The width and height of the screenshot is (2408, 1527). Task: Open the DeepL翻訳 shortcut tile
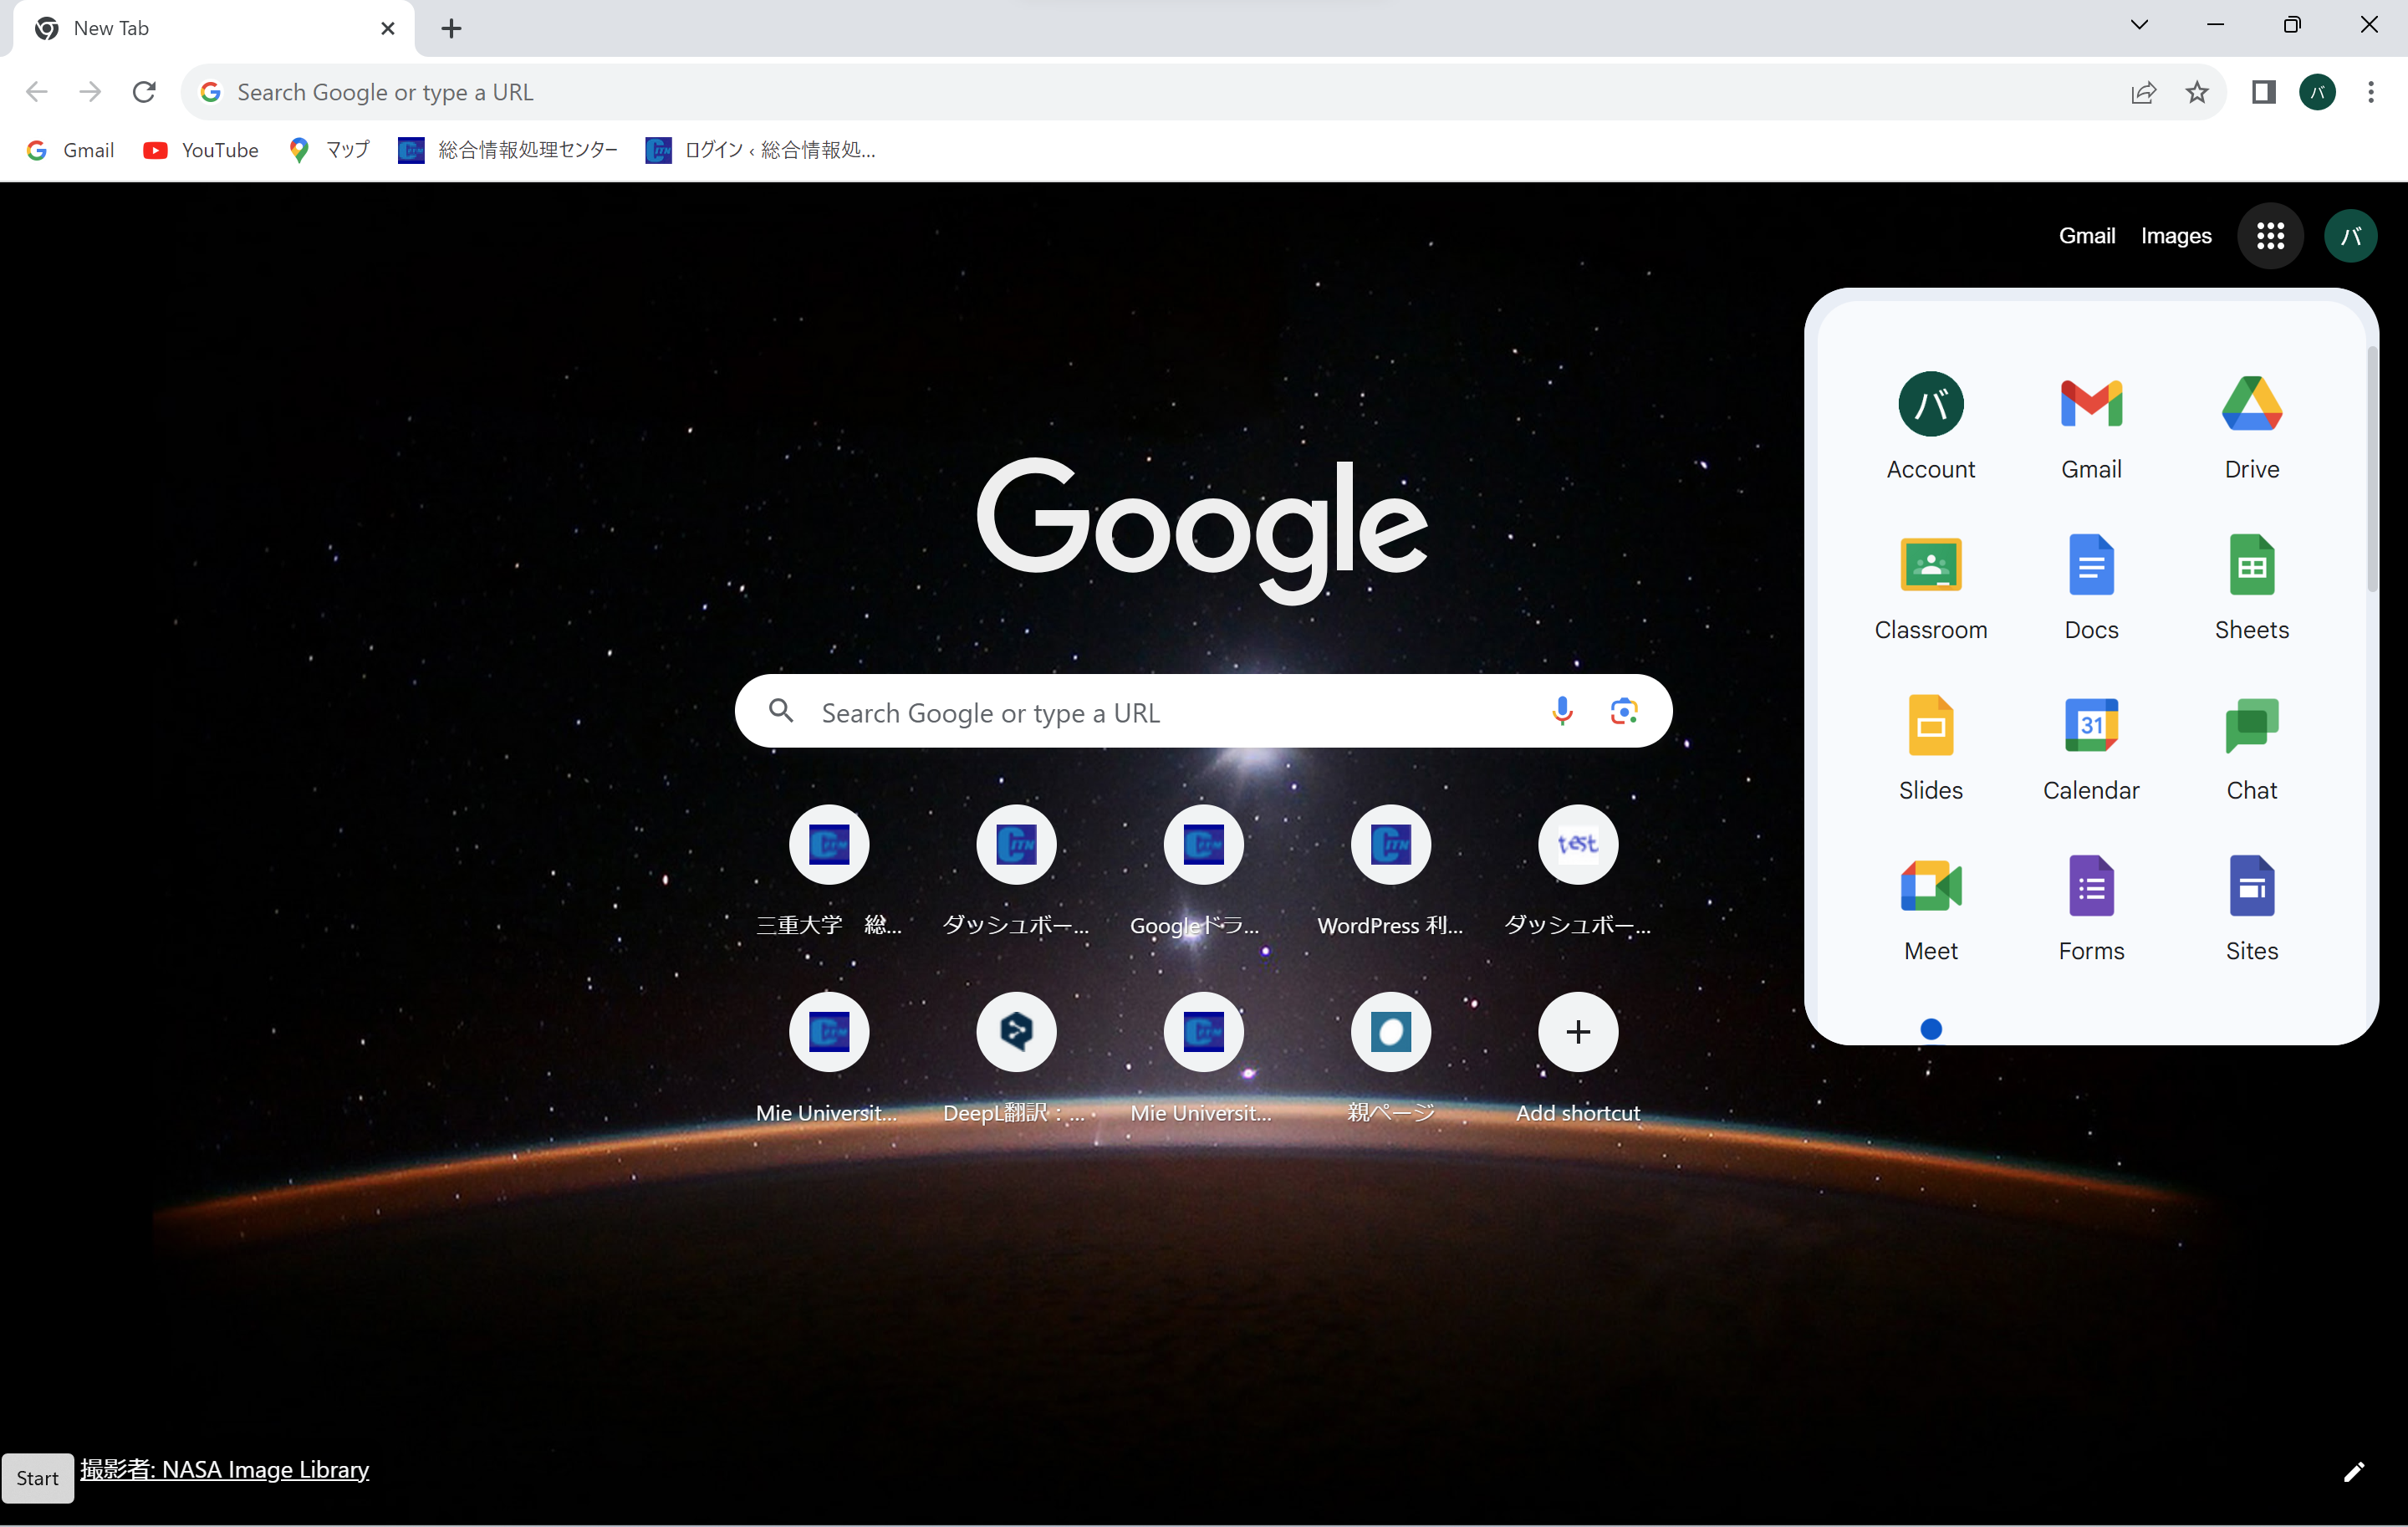1016,1058
